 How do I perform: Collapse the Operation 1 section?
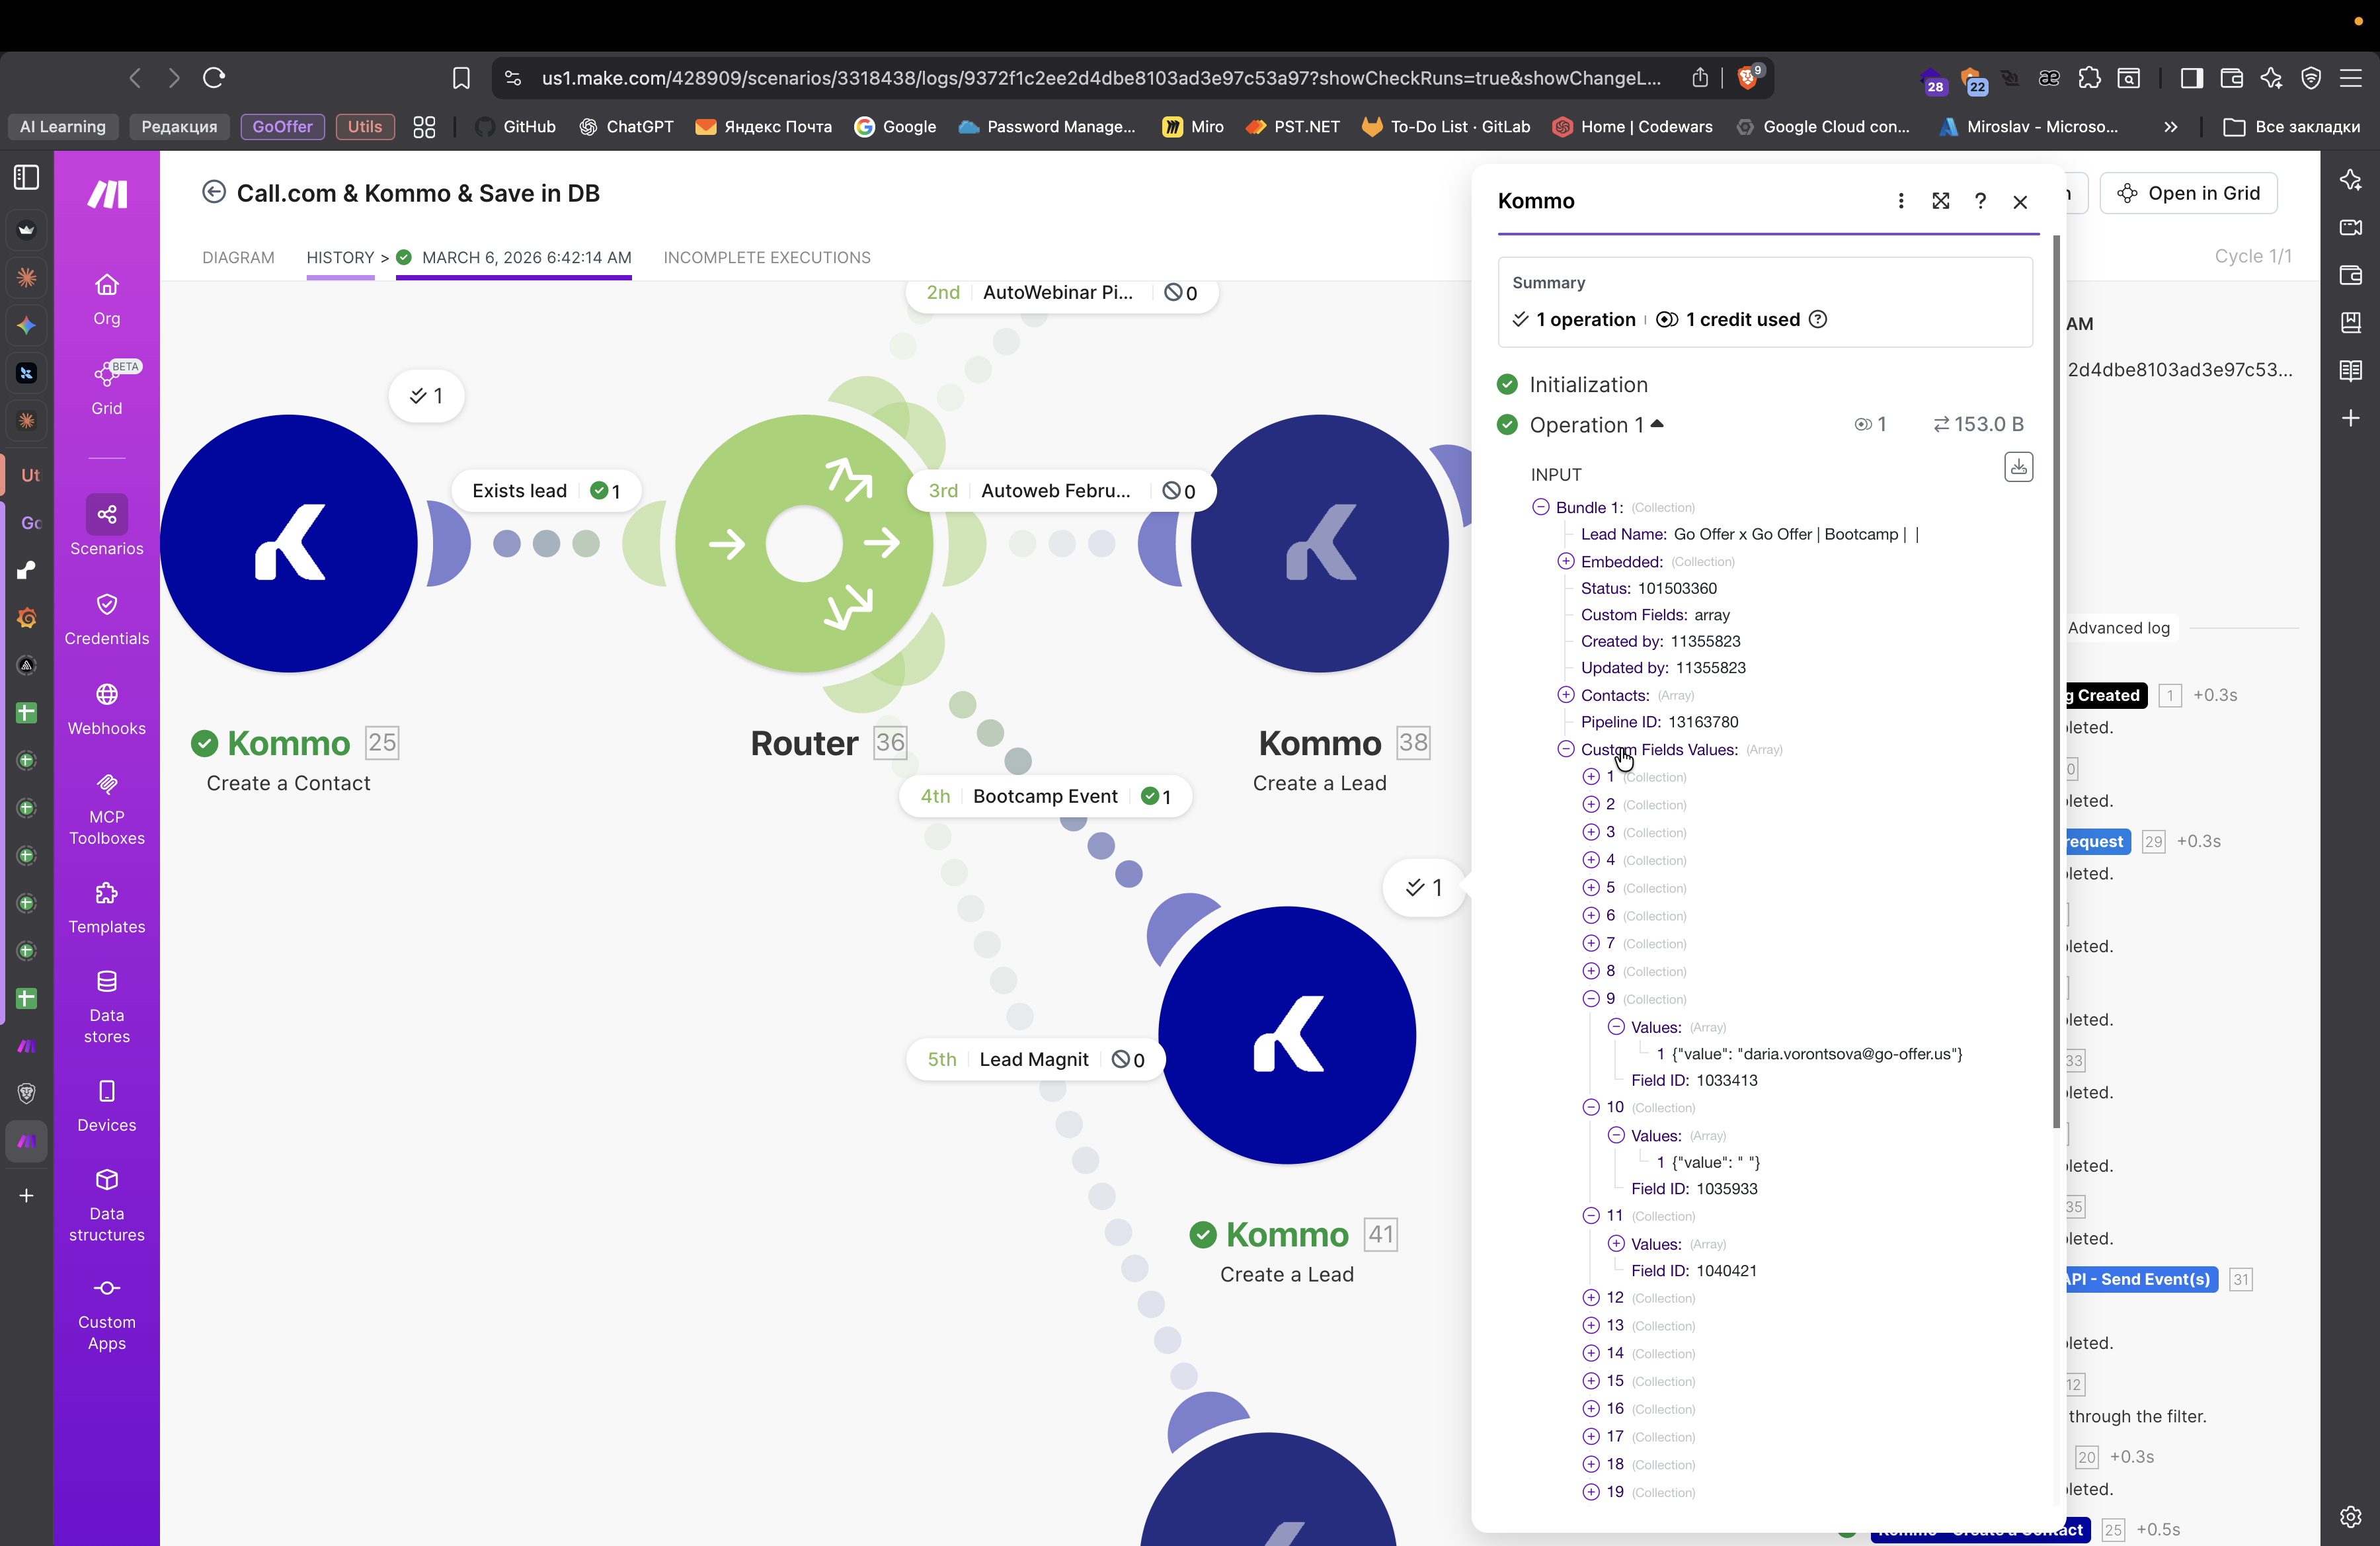coord(1657,424)
